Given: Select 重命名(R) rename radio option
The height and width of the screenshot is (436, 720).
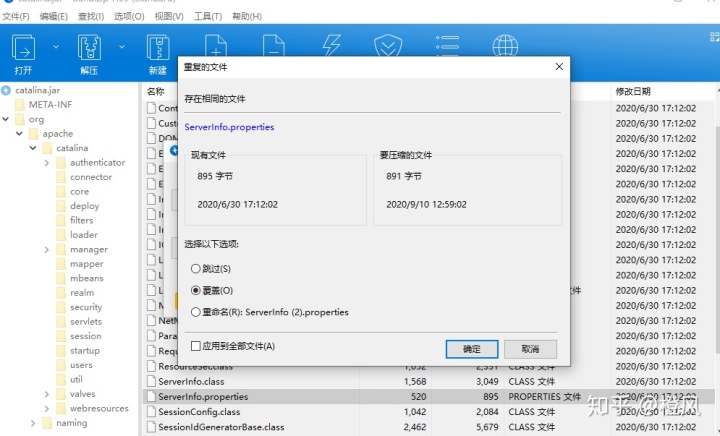Looking at the screenshot, I should tap(196, 312).
